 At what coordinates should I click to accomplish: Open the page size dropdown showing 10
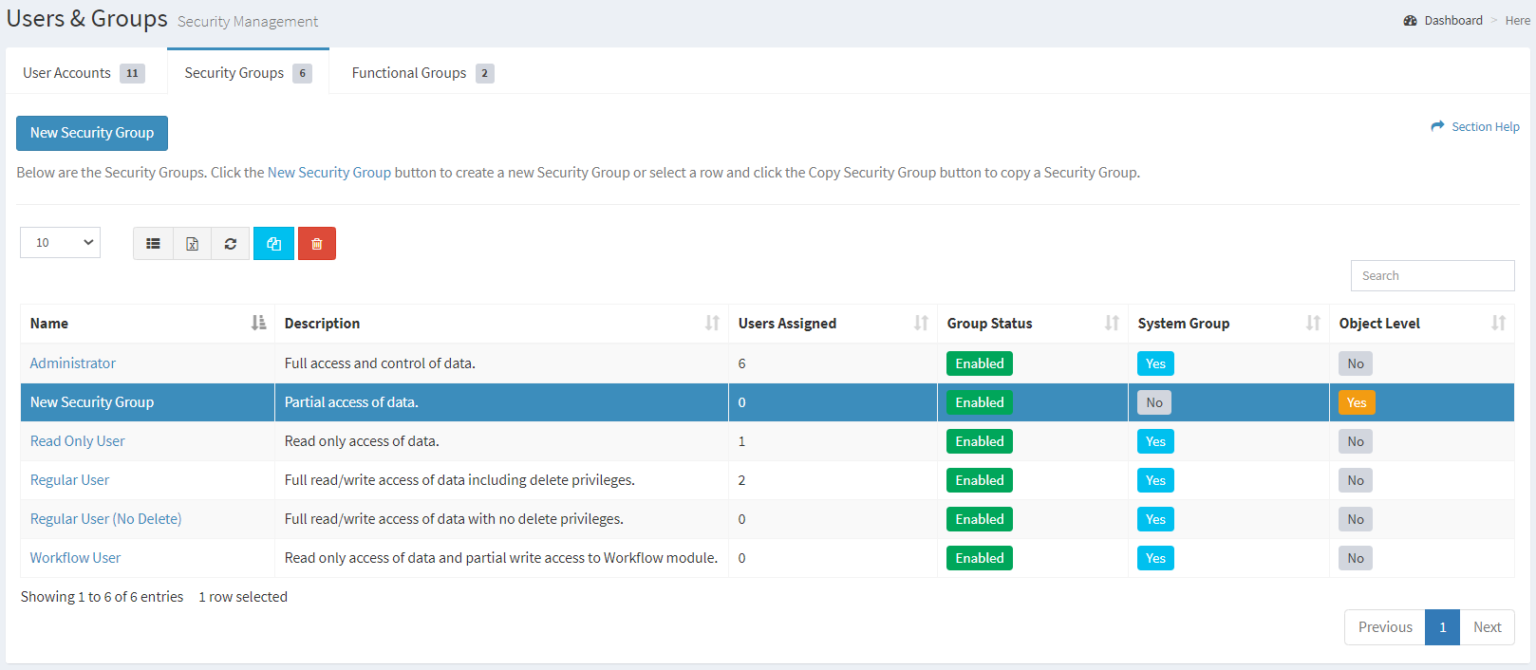(x=59, y=242)
